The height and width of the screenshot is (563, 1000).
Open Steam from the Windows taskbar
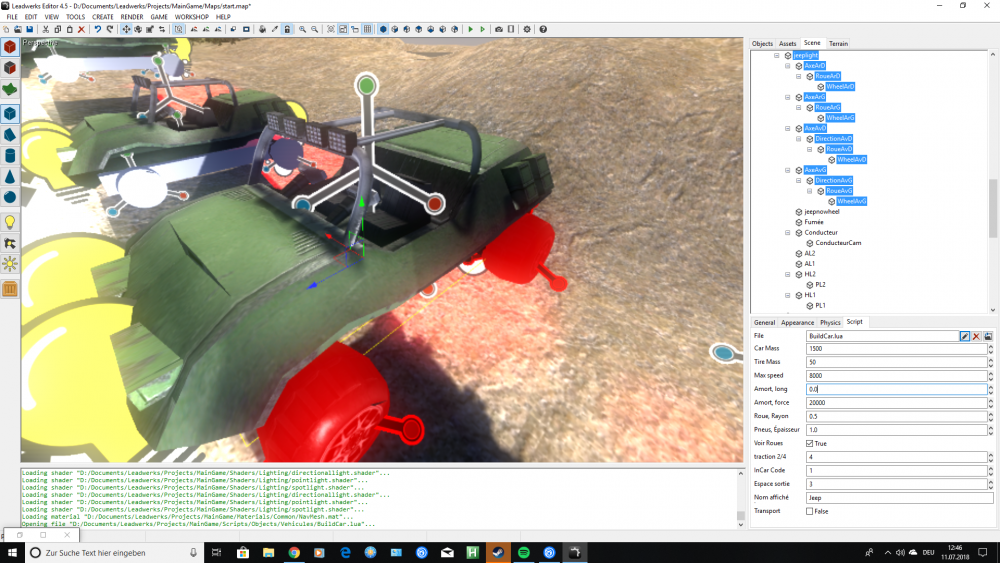coord(498,552)
